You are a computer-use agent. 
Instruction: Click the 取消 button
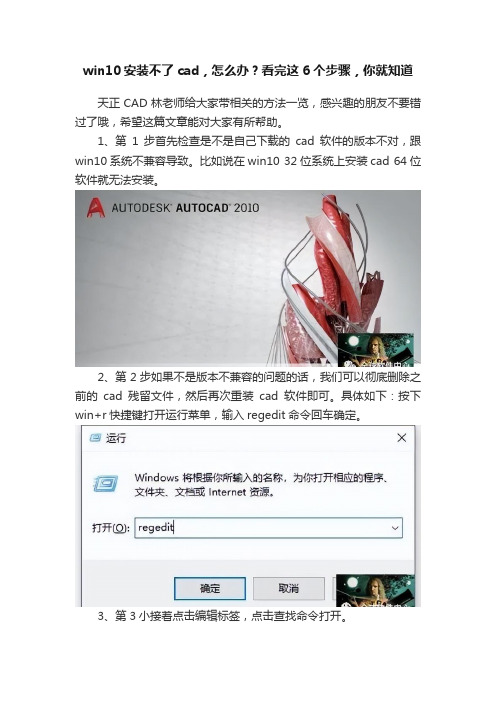(289, 588)
